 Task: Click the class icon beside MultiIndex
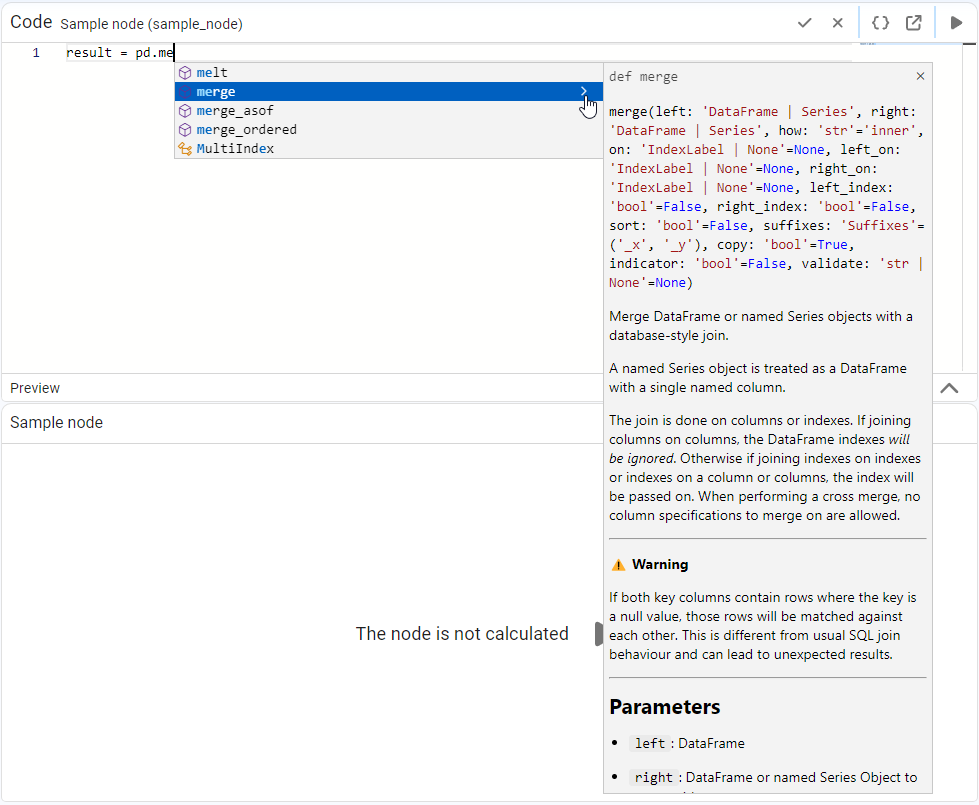(x=184, y=149)
